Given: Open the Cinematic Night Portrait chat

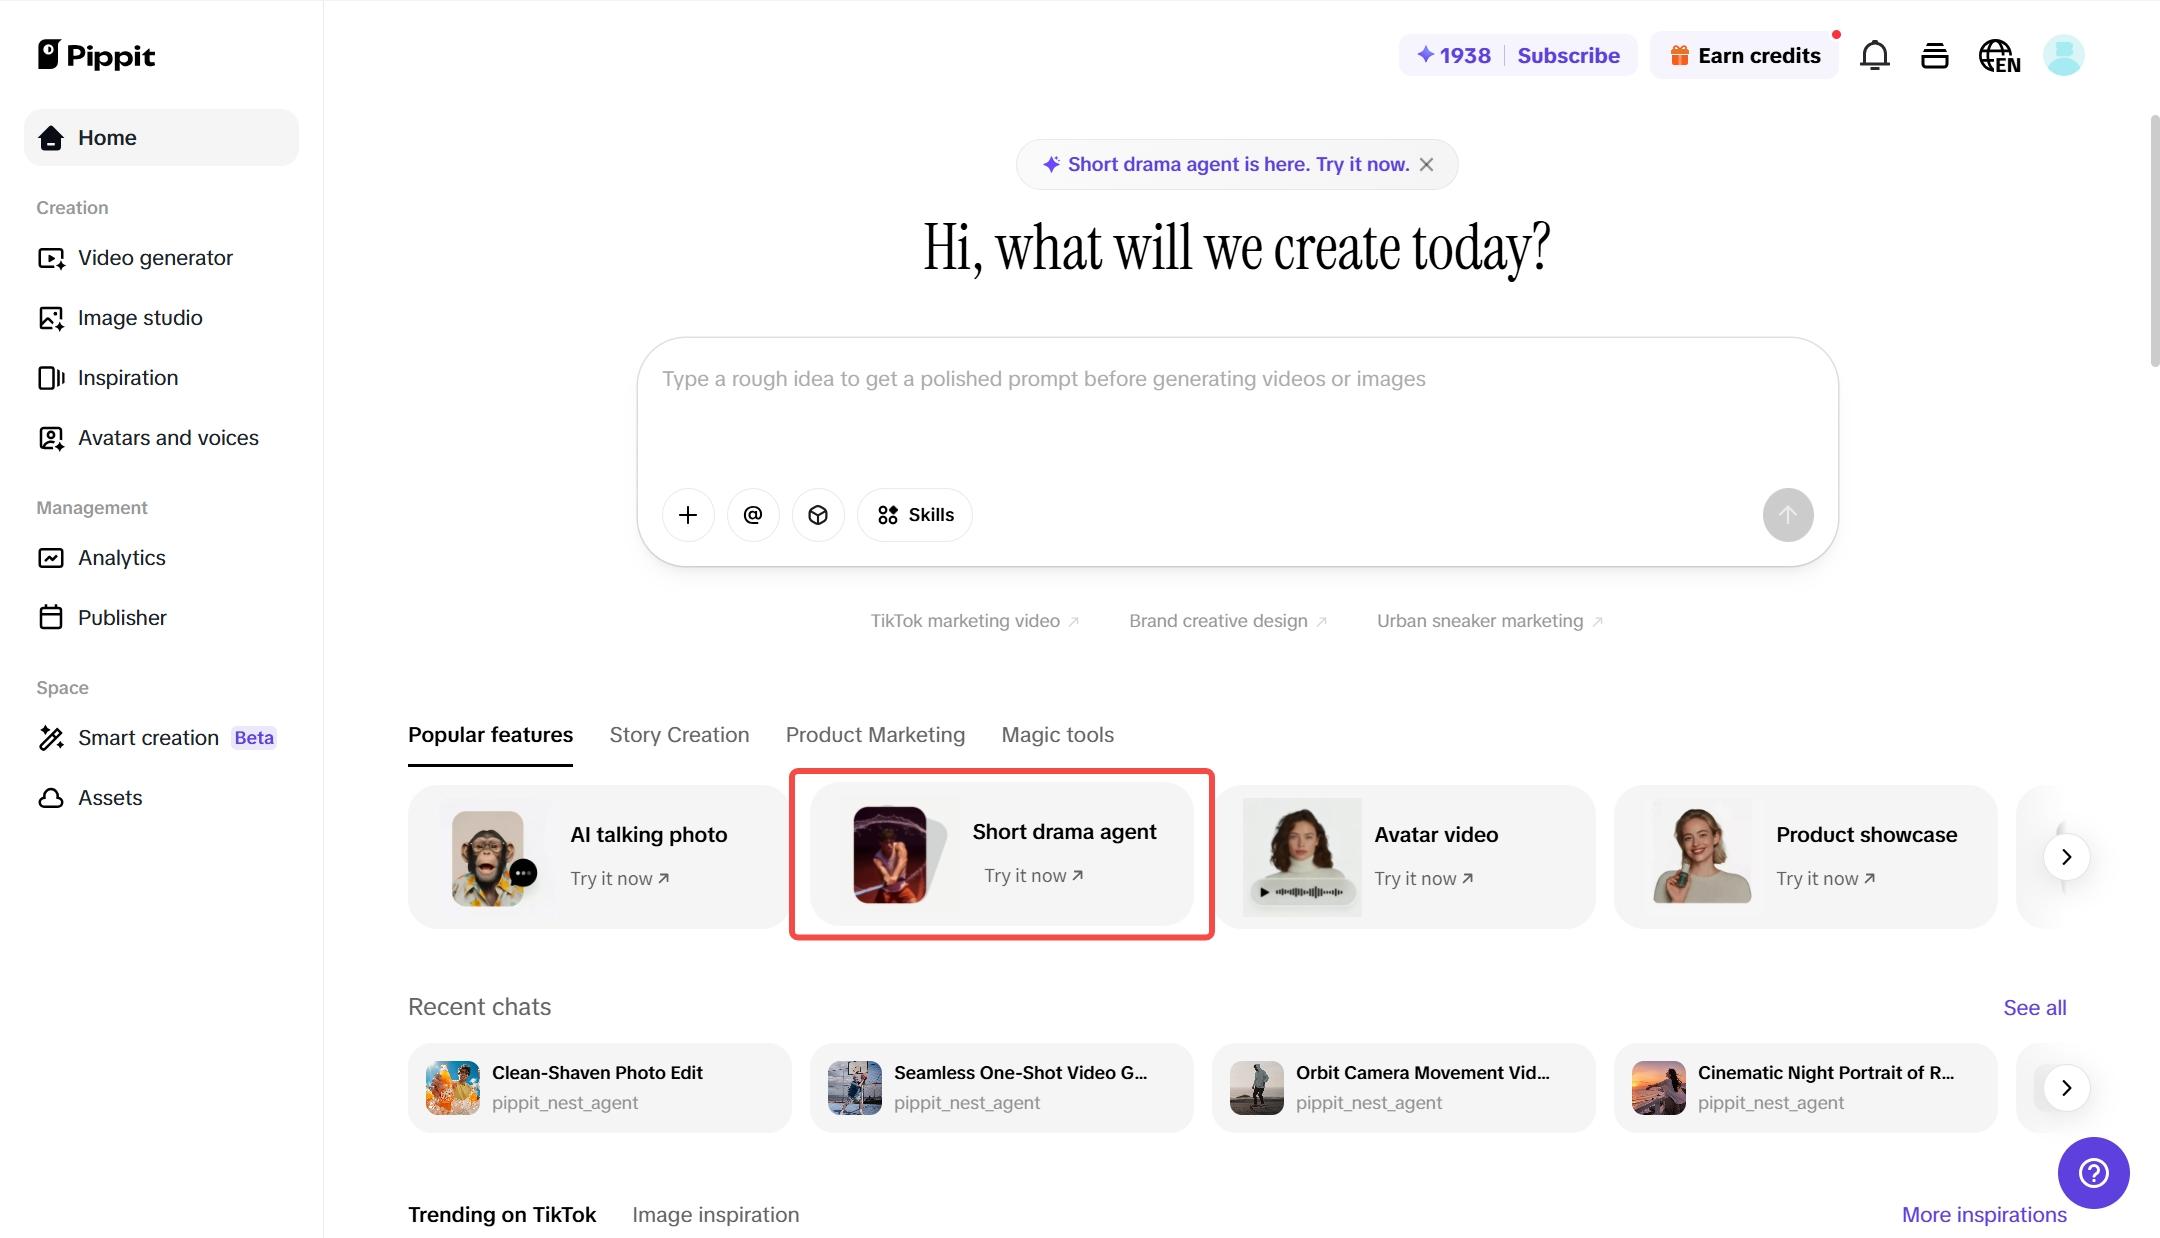Looking at the screenshot, I should 1805,1088.
